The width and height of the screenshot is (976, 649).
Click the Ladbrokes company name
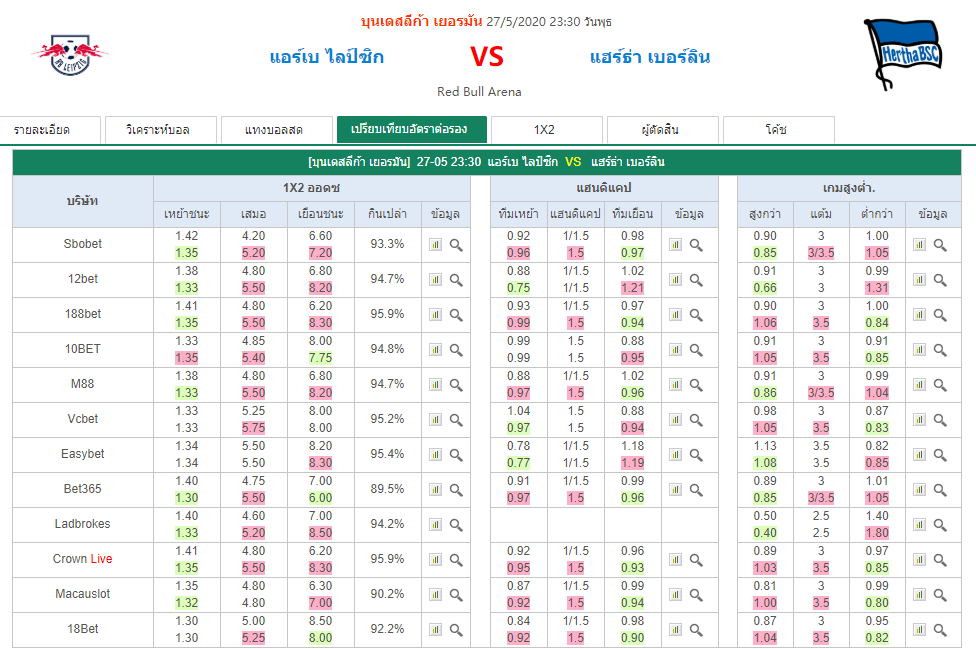[x=83, y=524]
